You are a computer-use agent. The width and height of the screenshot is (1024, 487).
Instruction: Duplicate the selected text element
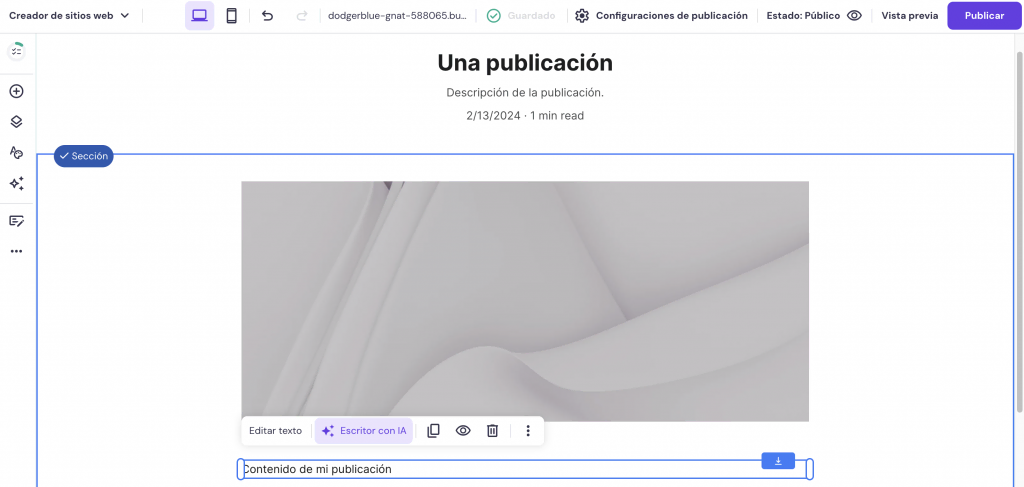click(x=433, y=431)
